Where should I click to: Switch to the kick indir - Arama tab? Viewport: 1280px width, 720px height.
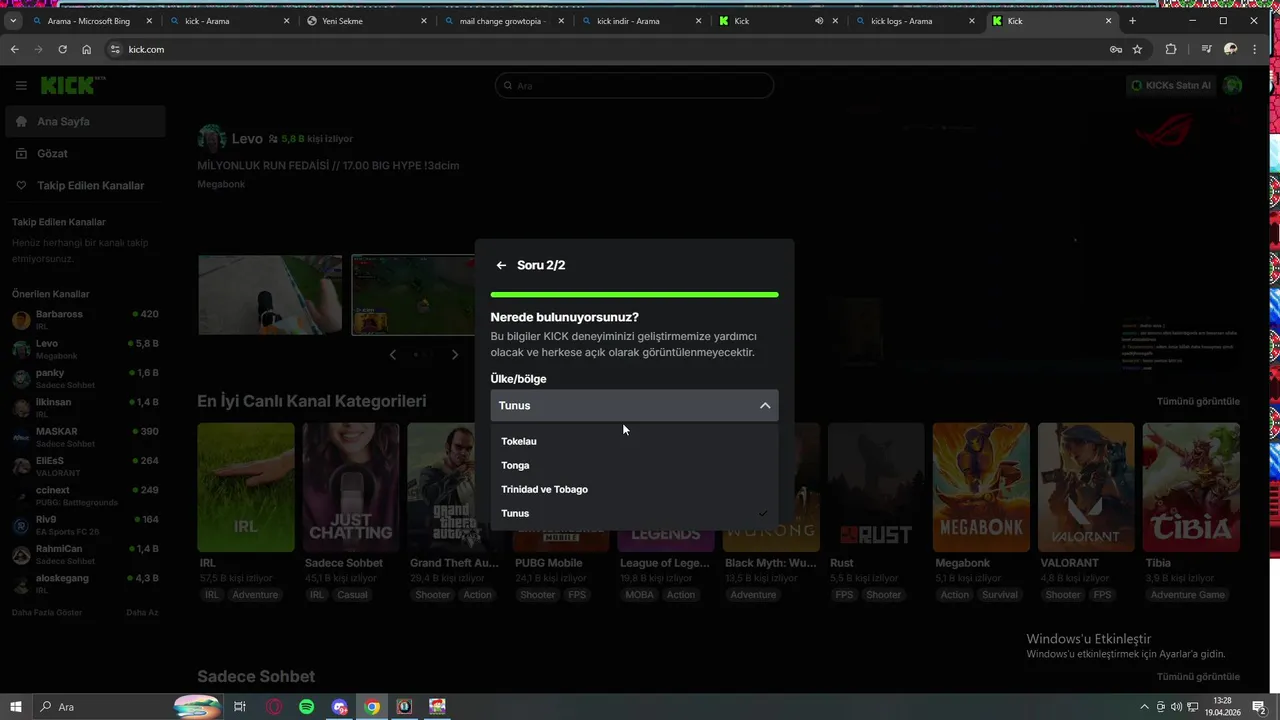coord(640,20)
